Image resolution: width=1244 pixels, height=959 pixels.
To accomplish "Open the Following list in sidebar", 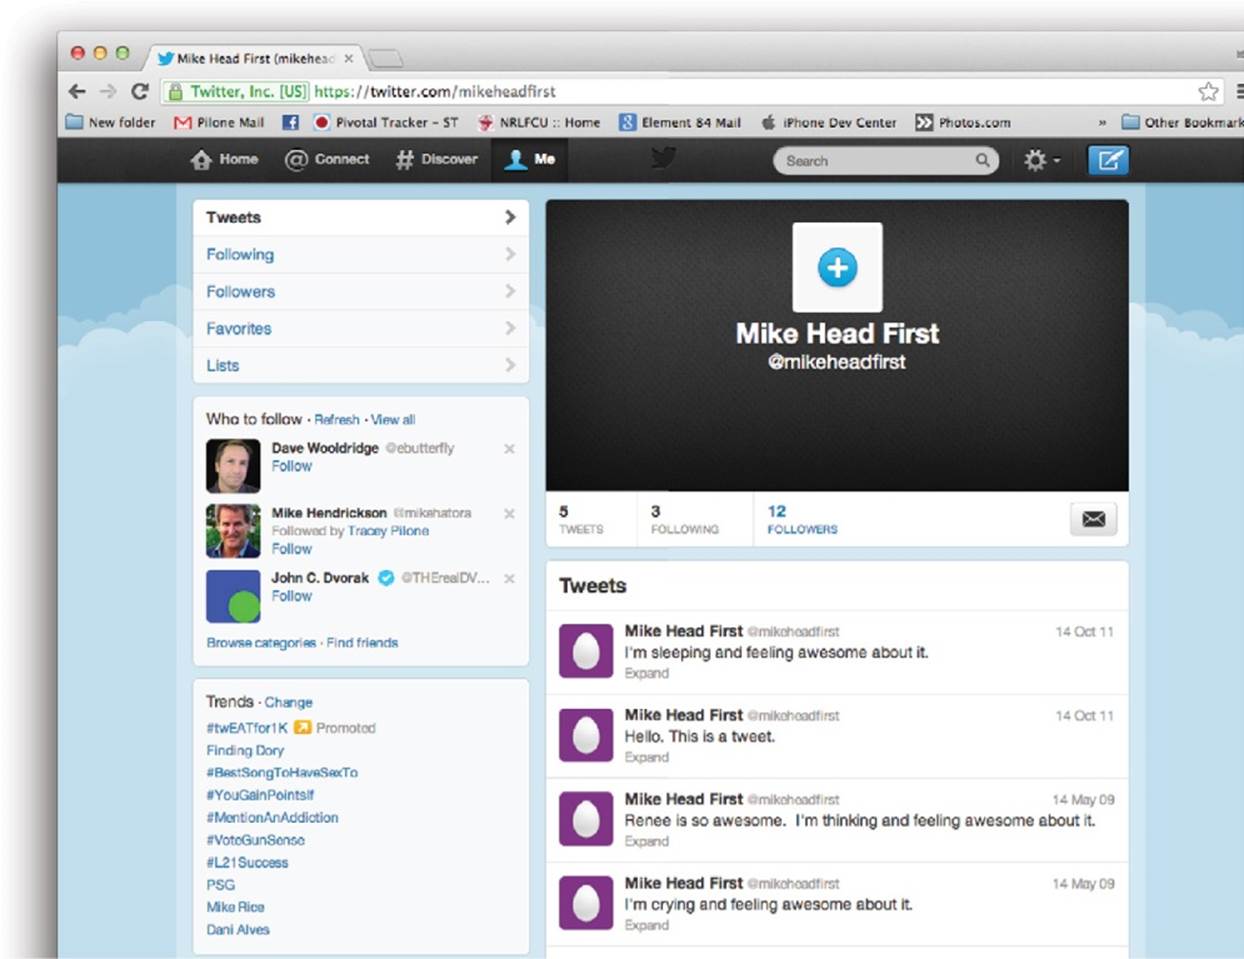I will click(x=361, y=254).
